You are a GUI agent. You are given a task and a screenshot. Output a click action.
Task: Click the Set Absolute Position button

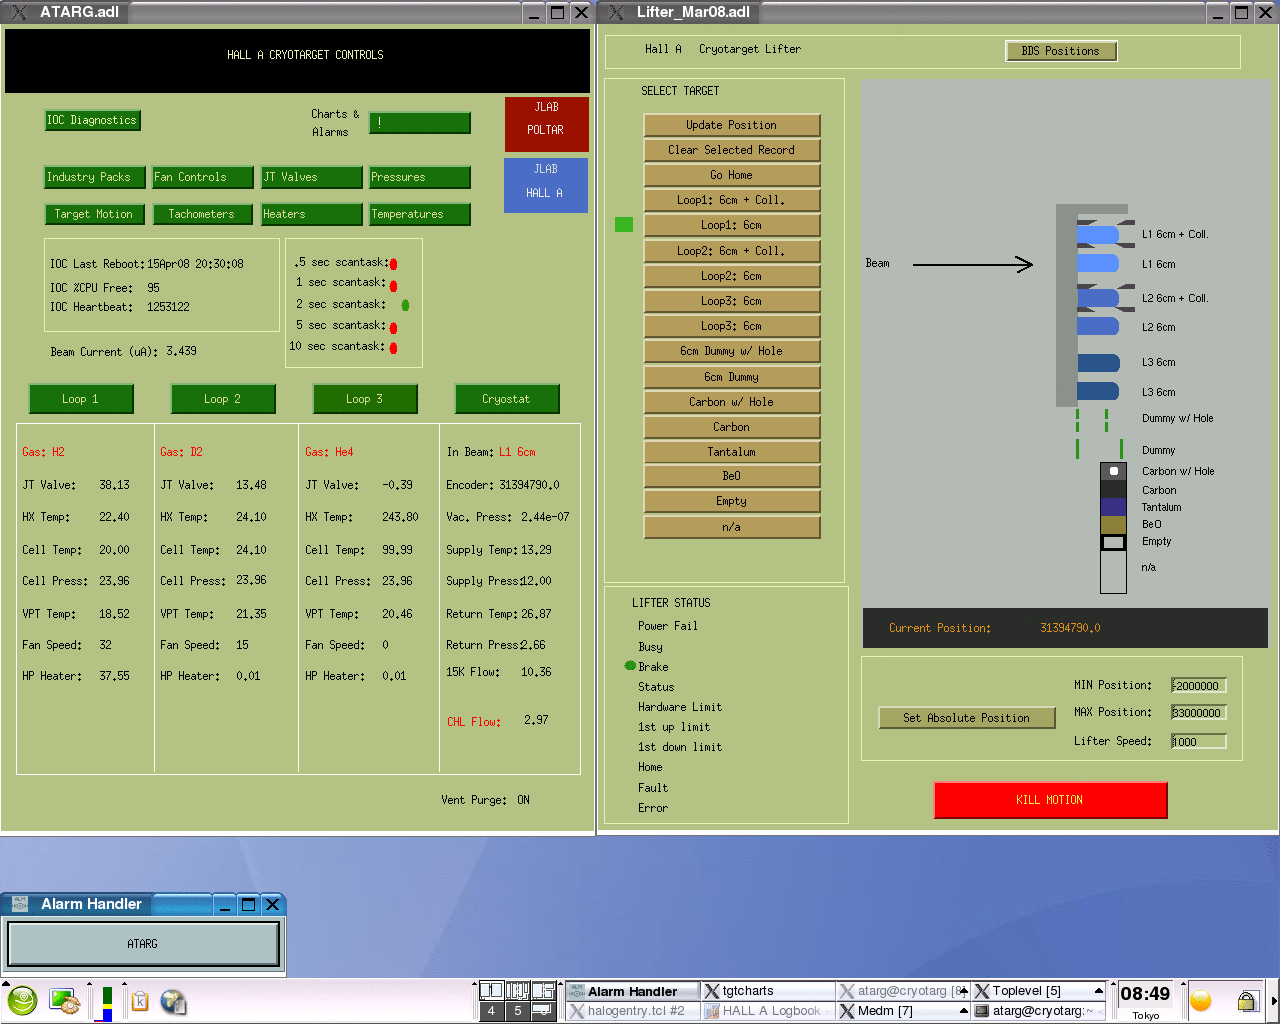pos(967,718)
